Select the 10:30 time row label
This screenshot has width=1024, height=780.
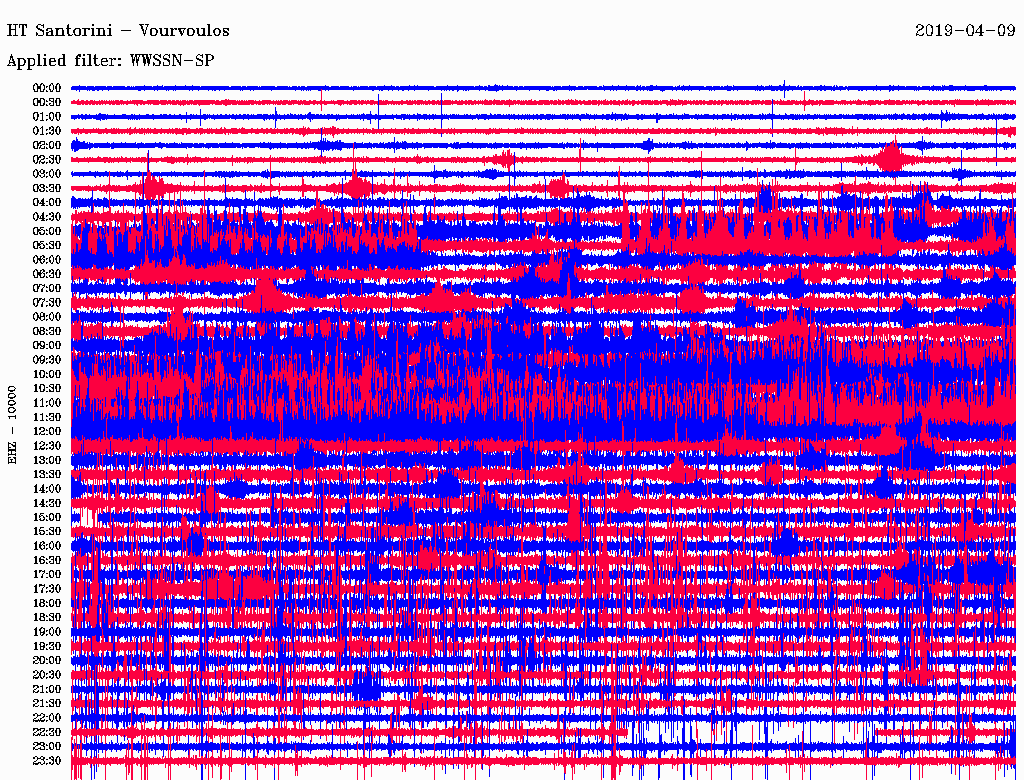[x=46, y=389]
